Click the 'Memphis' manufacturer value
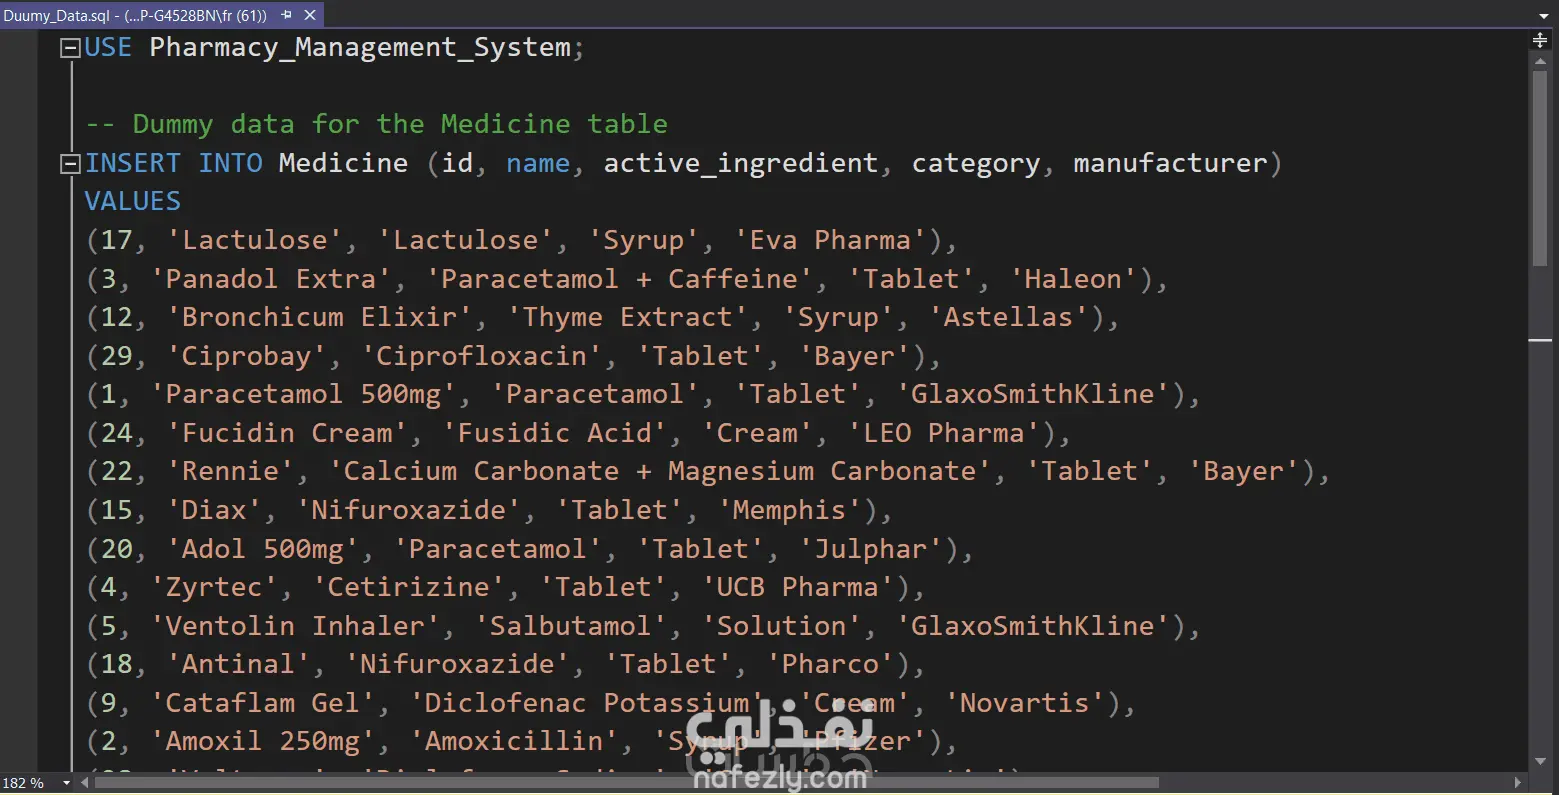Viewport: 1559px width, 795px height. click(789, 511)
